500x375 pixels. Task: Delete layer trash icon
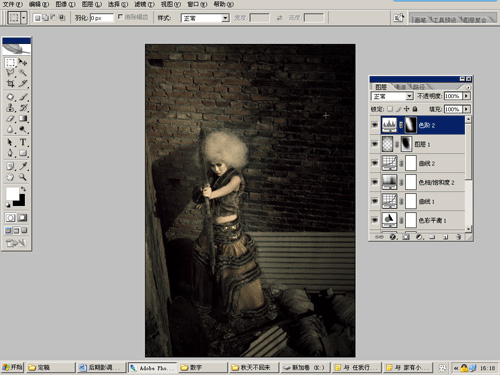point(459,237)
